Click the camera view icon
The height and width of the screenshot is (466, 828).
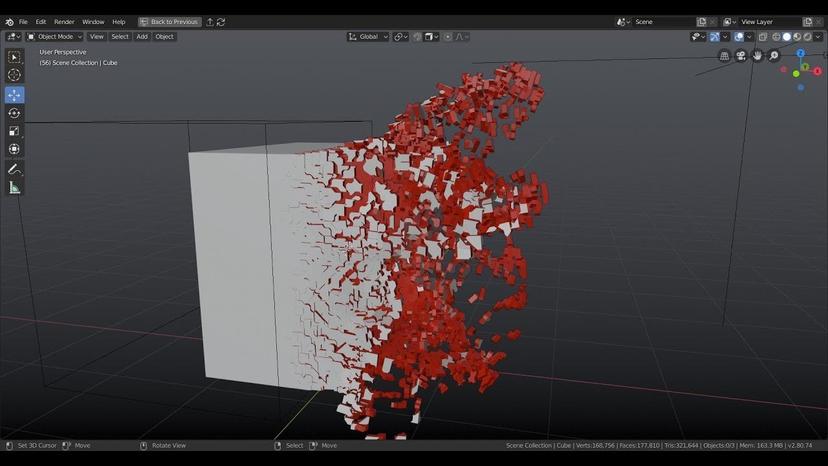(x=741, y=56)
